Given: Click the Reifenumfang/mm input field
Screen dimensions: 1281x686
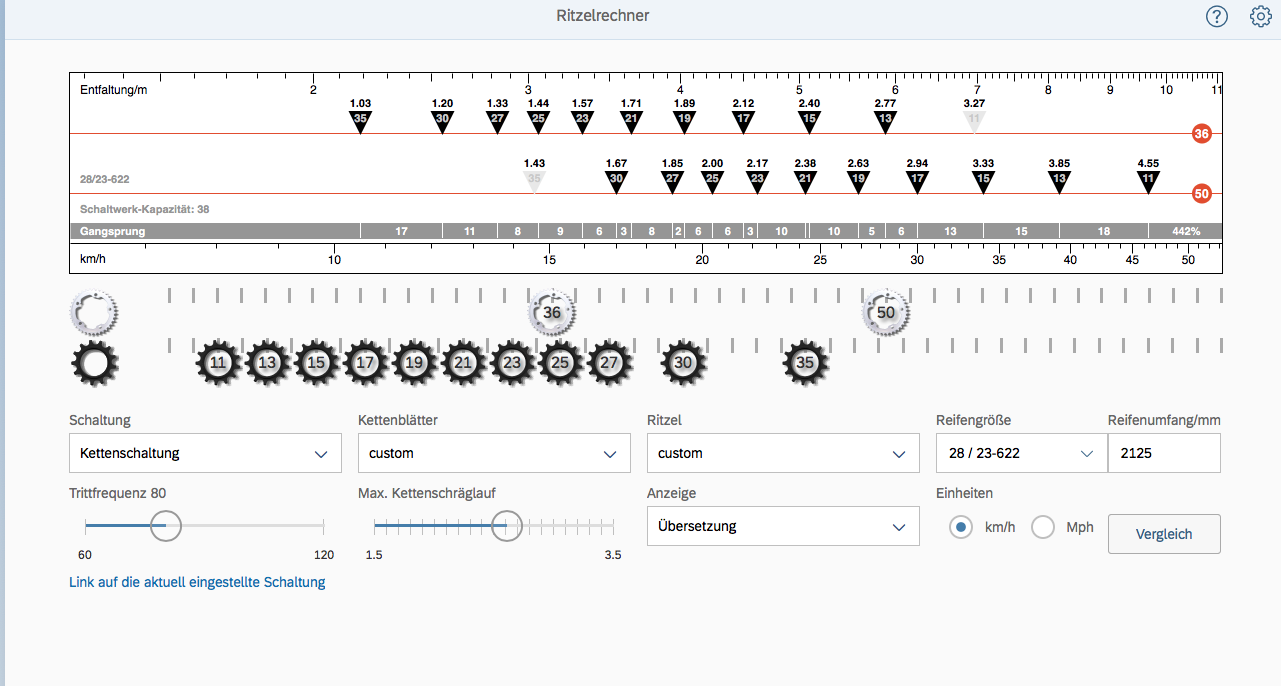Looking at the screenshot, I should coord(1164,453).
